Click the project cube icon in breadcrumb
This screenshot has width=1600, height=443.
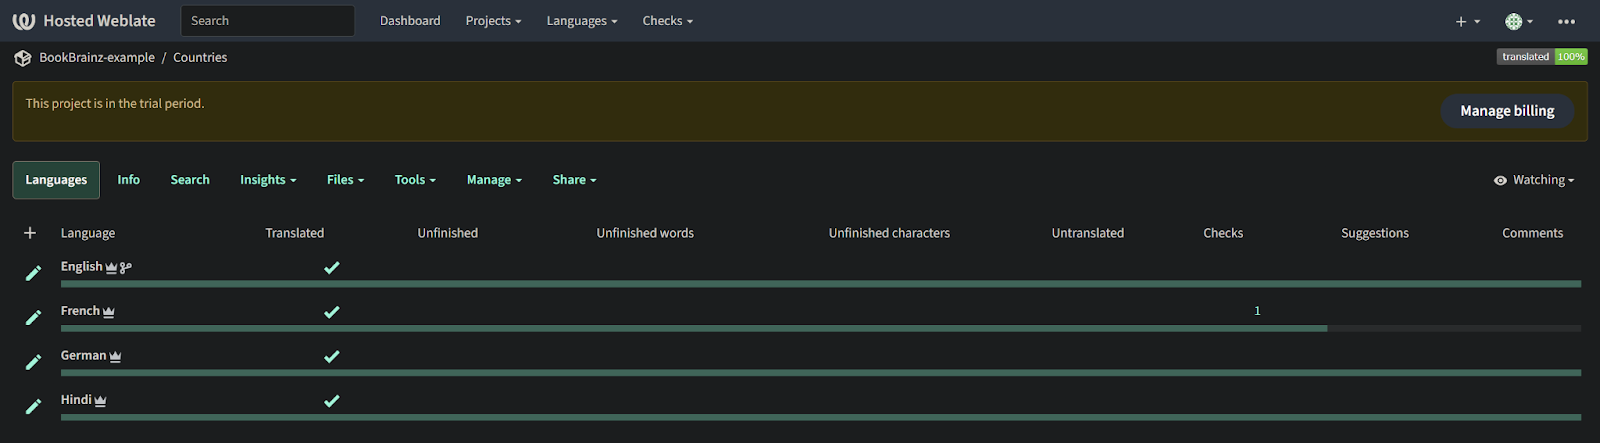pyautogui.click(x=23, y=58)
